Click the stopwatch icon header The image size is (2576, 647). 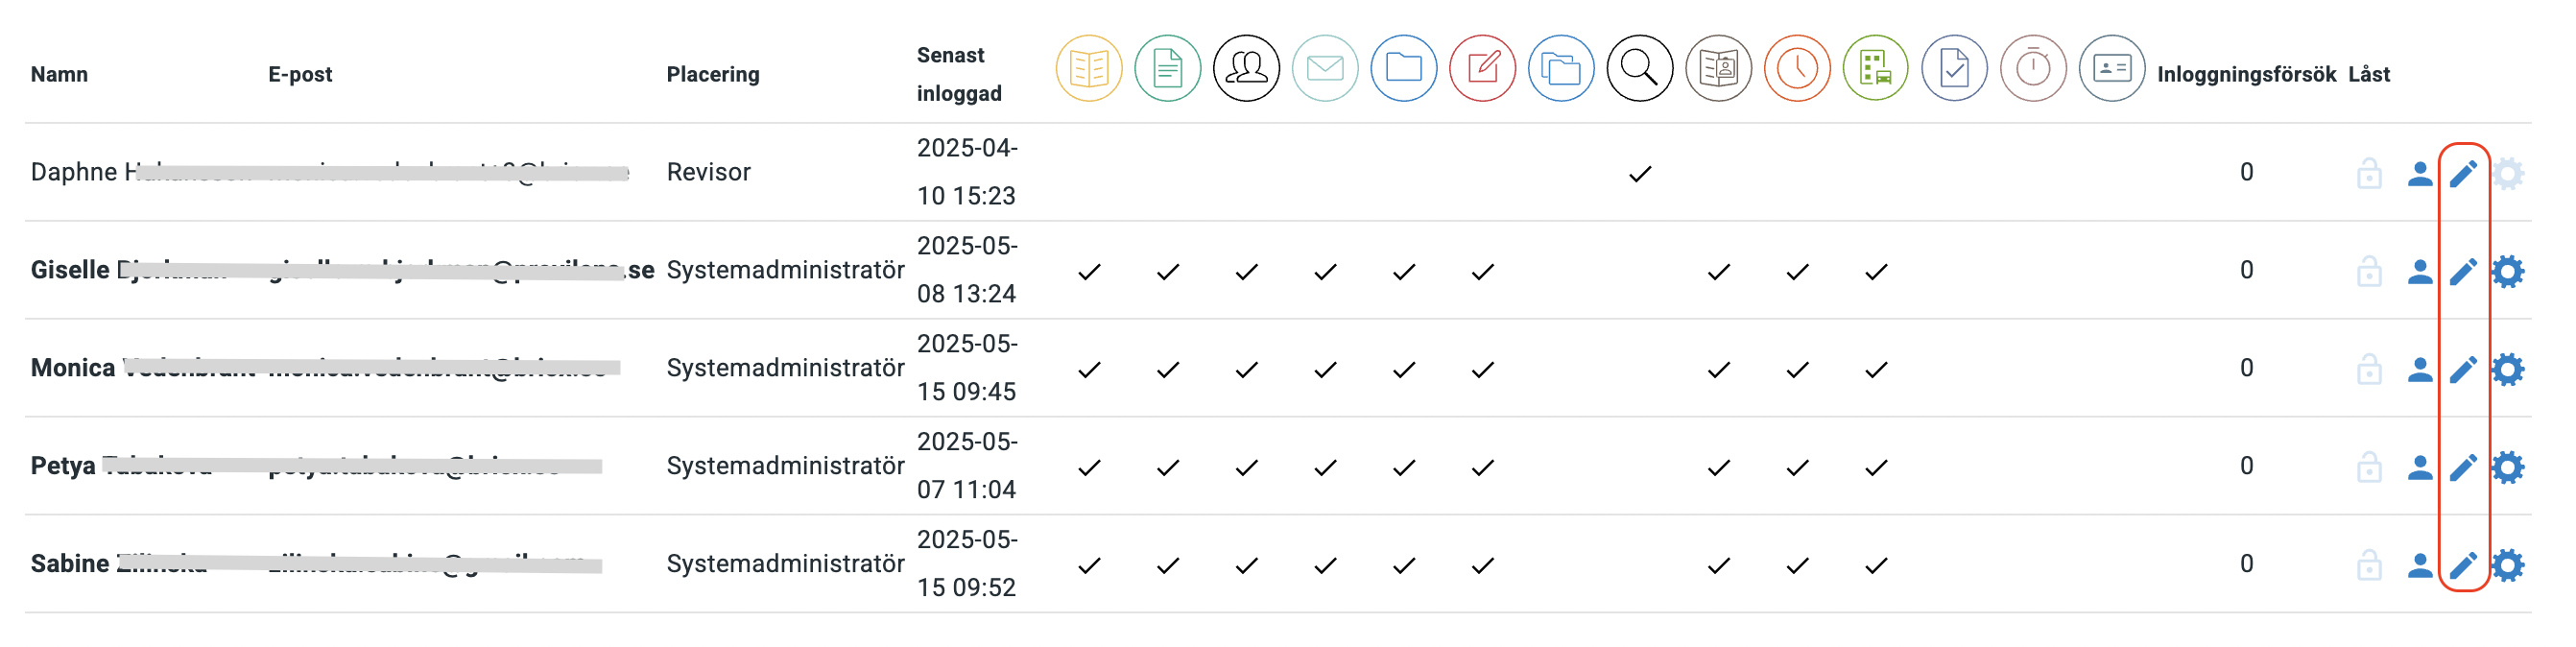tap(2033, 69)
